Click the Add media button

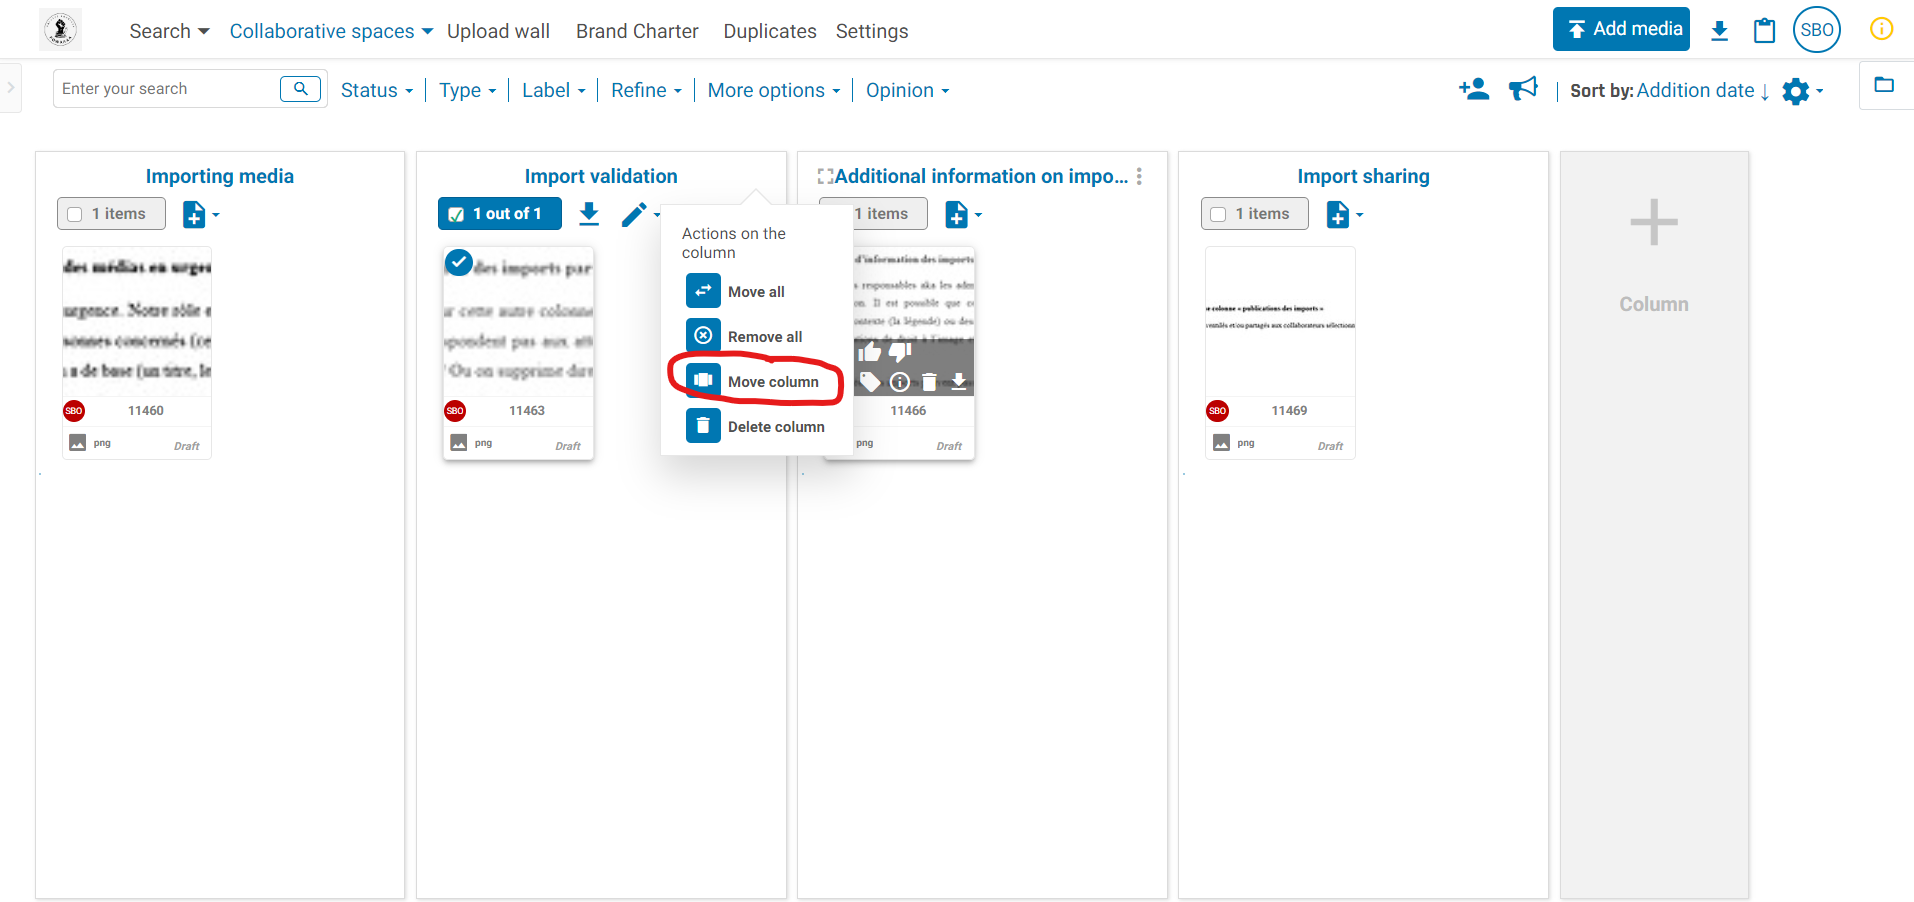(x=1620, y=29)
